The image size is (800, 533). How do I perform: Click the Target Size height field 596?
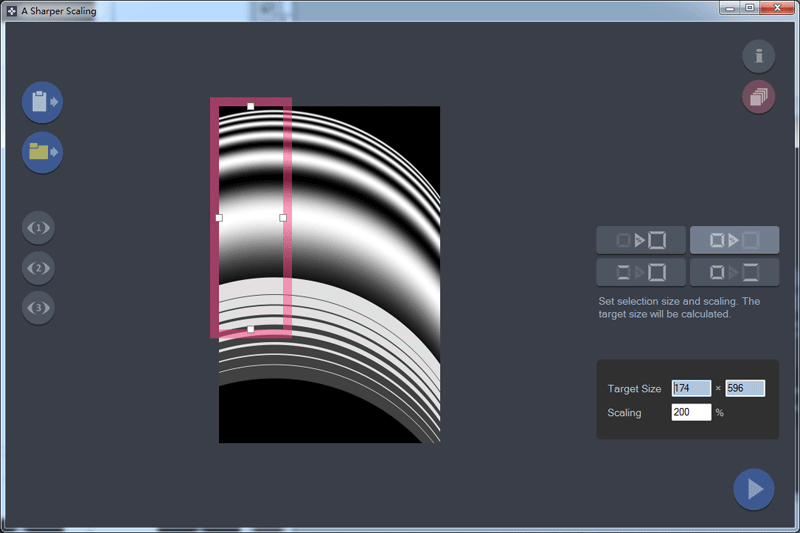coord(745,388)
